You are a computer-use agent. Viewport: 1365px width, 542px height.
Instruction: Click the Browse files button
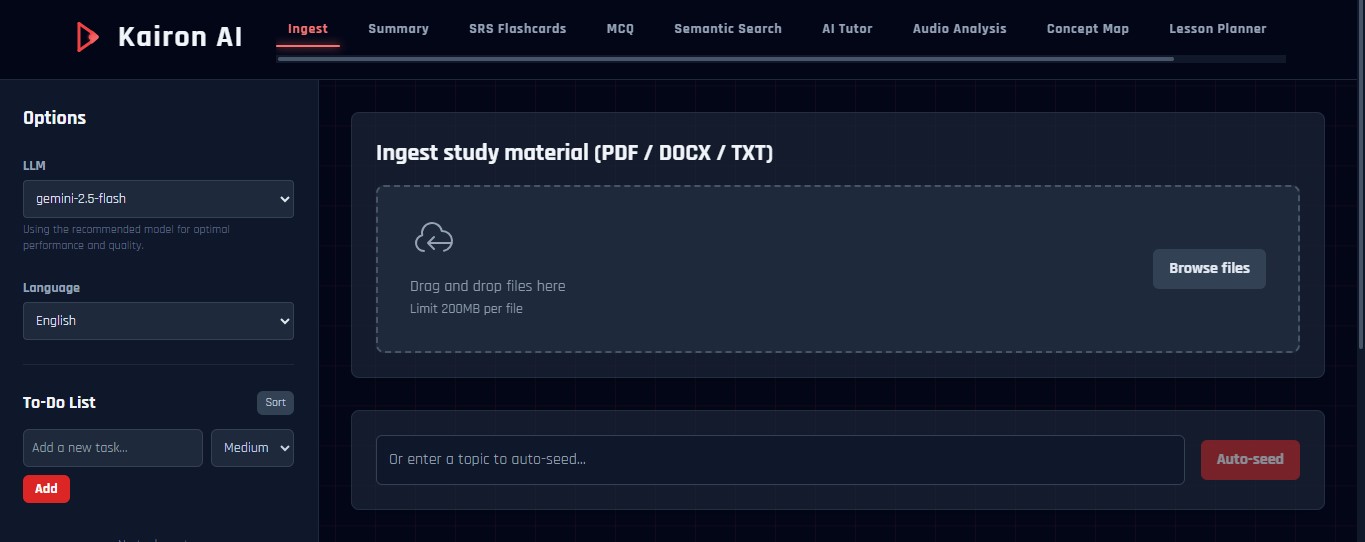[1209, 269]
